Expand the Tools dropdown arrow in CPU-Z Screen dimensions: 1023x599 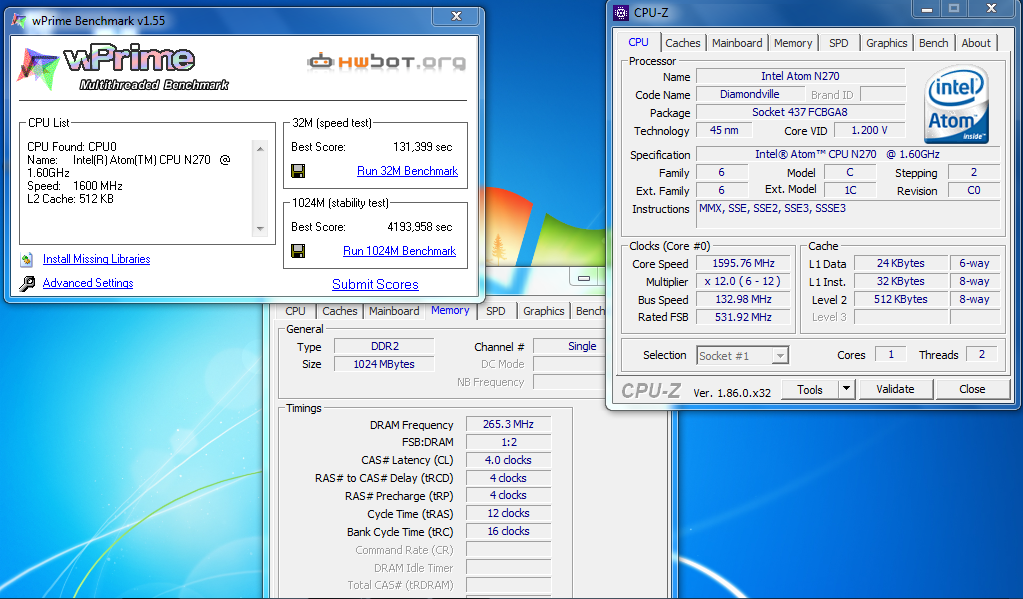[x=846, y=390]
